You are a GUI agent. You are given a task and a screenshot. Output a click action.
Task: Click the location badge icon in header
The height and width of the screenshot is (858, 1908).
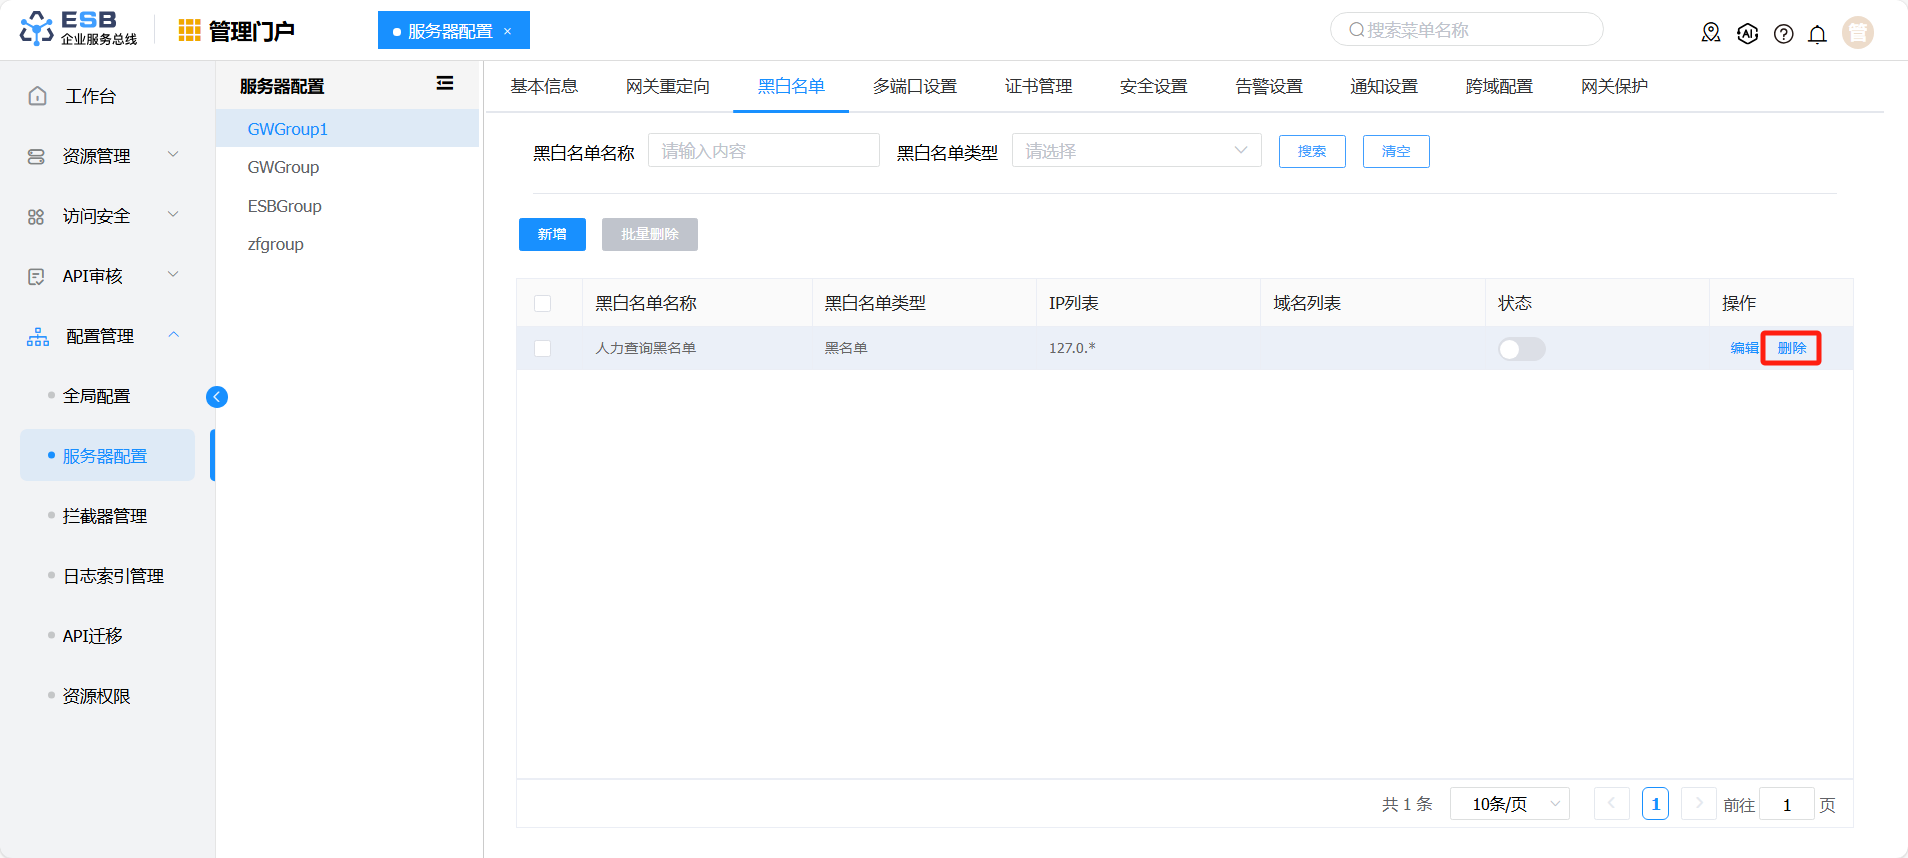[1711, 33]
